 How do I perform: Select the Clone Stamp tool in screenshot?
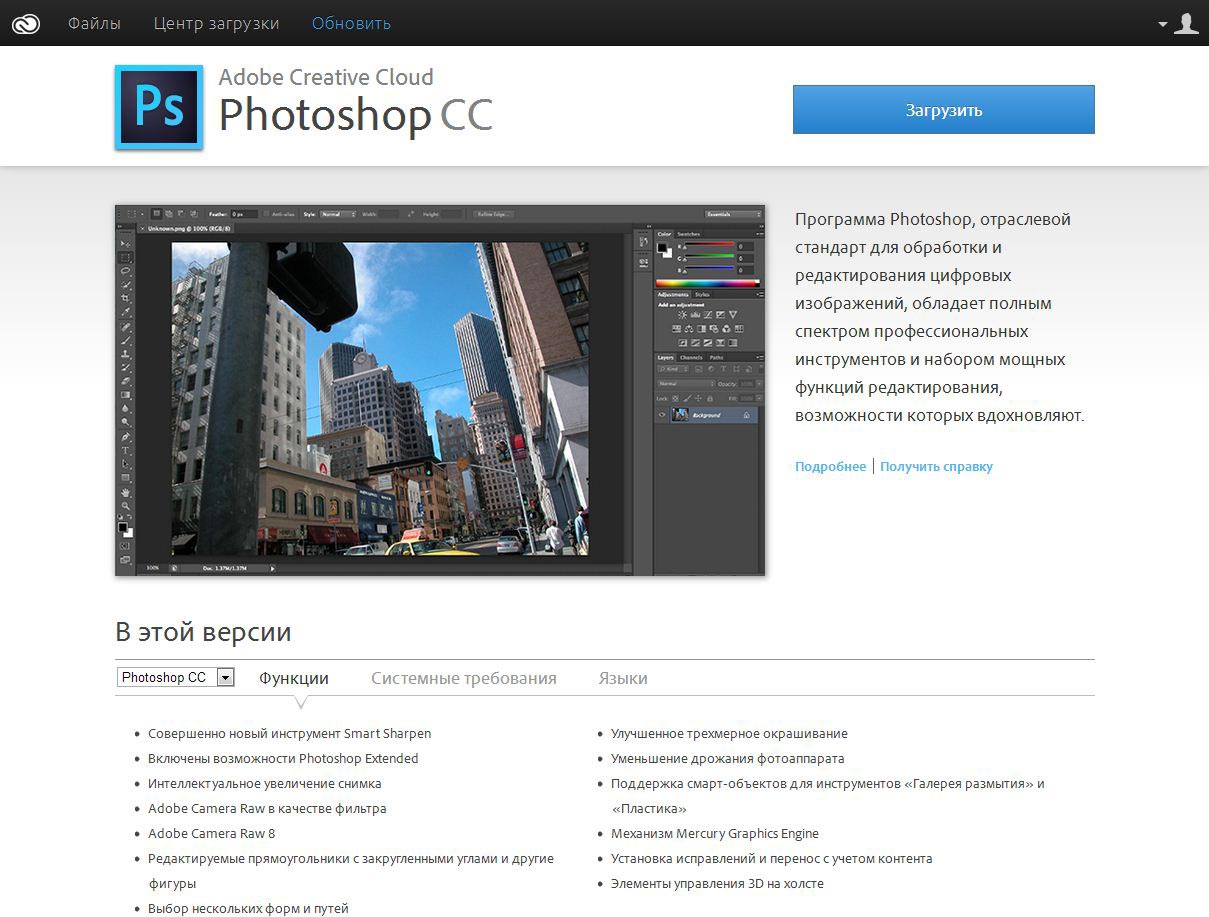(124, 354)
